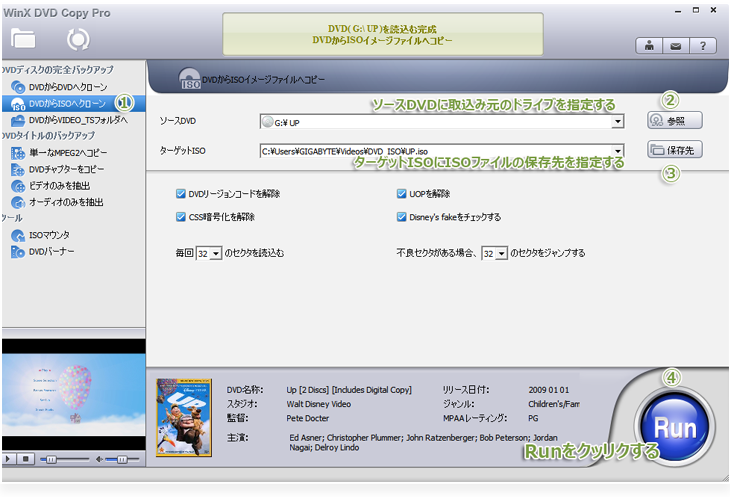This screenshot has height=497, width=730.
Task: Click the ISOマウンタ tool icon
Action: [x=19, y=235]
